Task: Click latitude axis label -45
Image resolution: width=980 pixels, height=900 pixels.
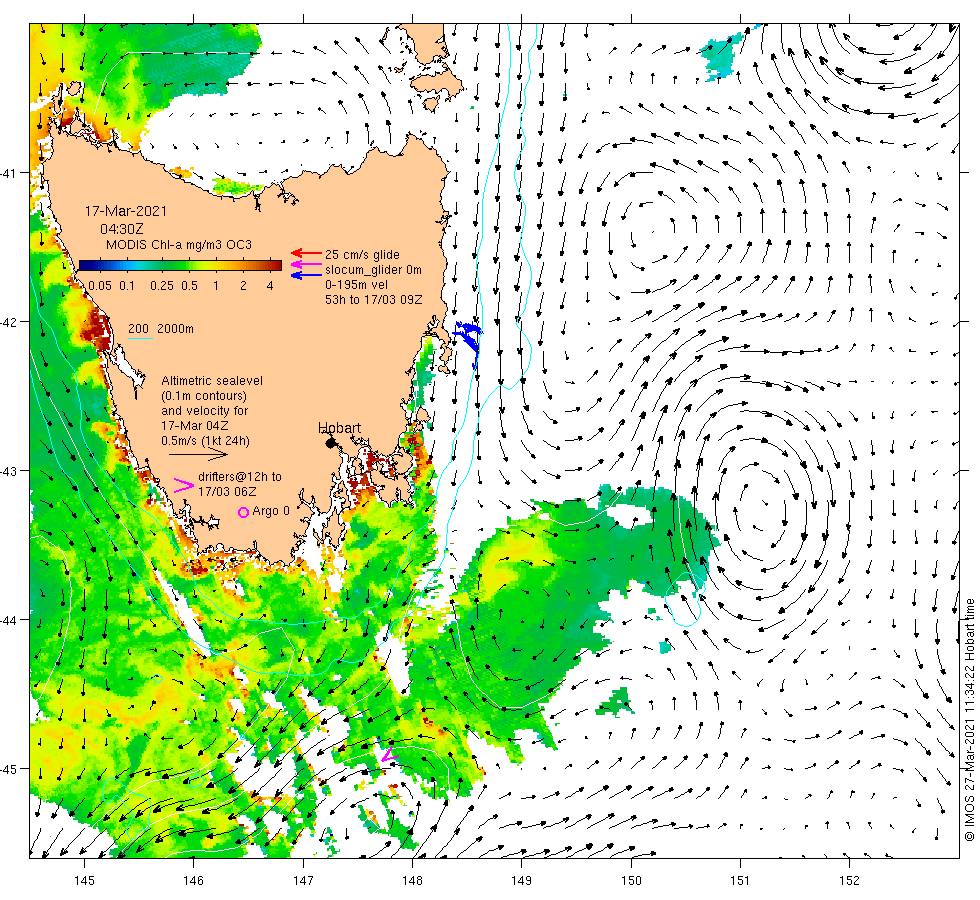Action: (x=9, y=769)
